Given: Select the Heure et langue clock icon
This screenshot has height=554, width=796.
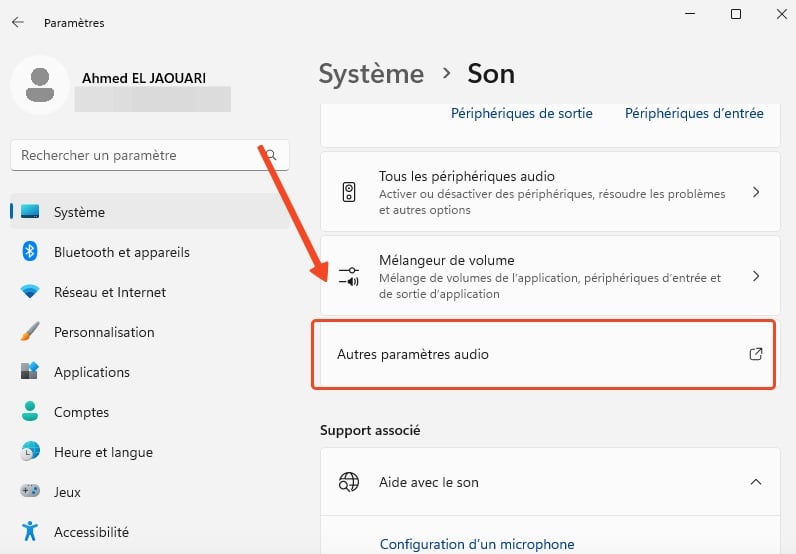Looking at the screenshot, I should pyautogui.click(x=30, y=451).
